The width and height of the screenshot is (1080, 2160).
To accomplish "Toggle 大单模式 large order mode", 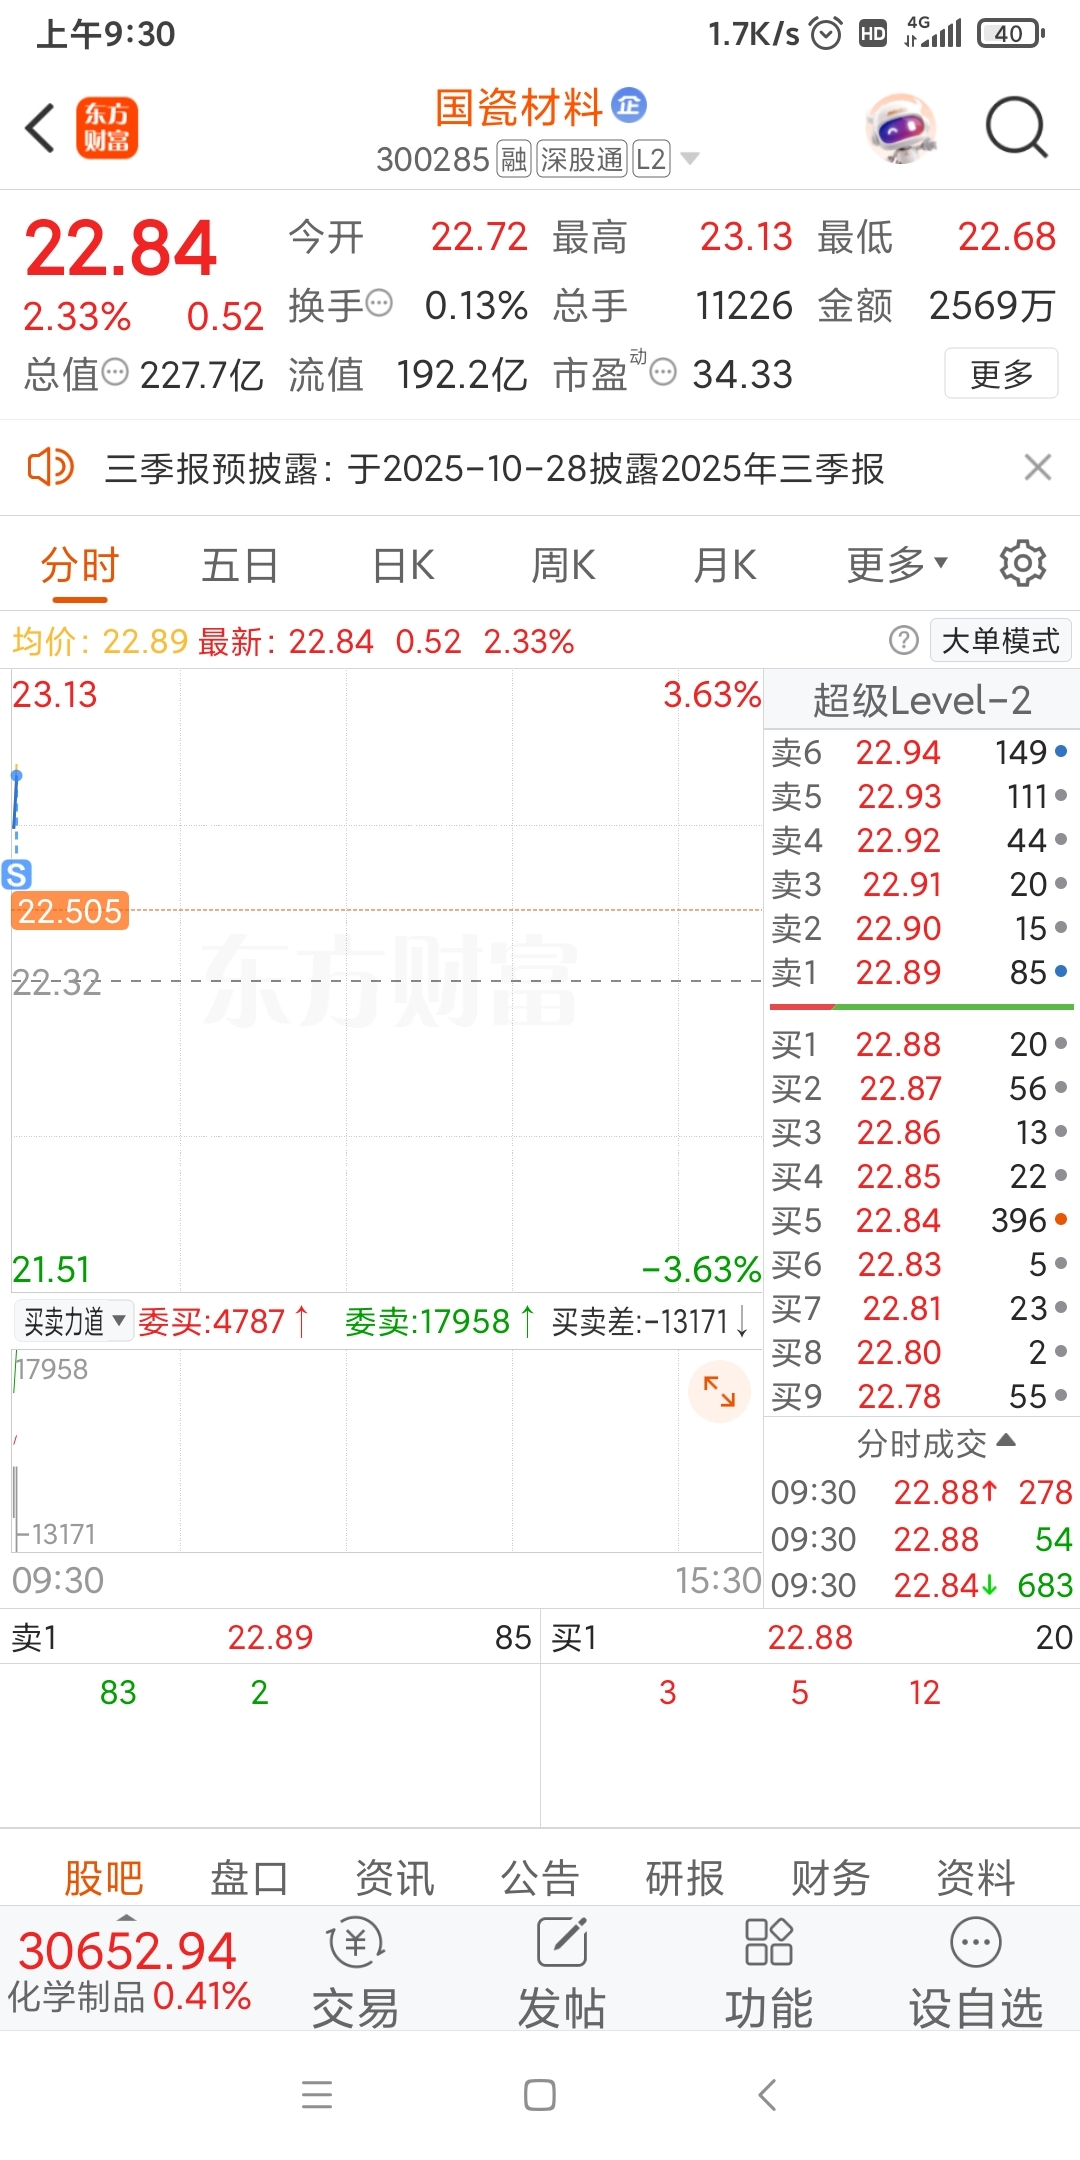I will pyautogui.click(x=1000, y=640).
